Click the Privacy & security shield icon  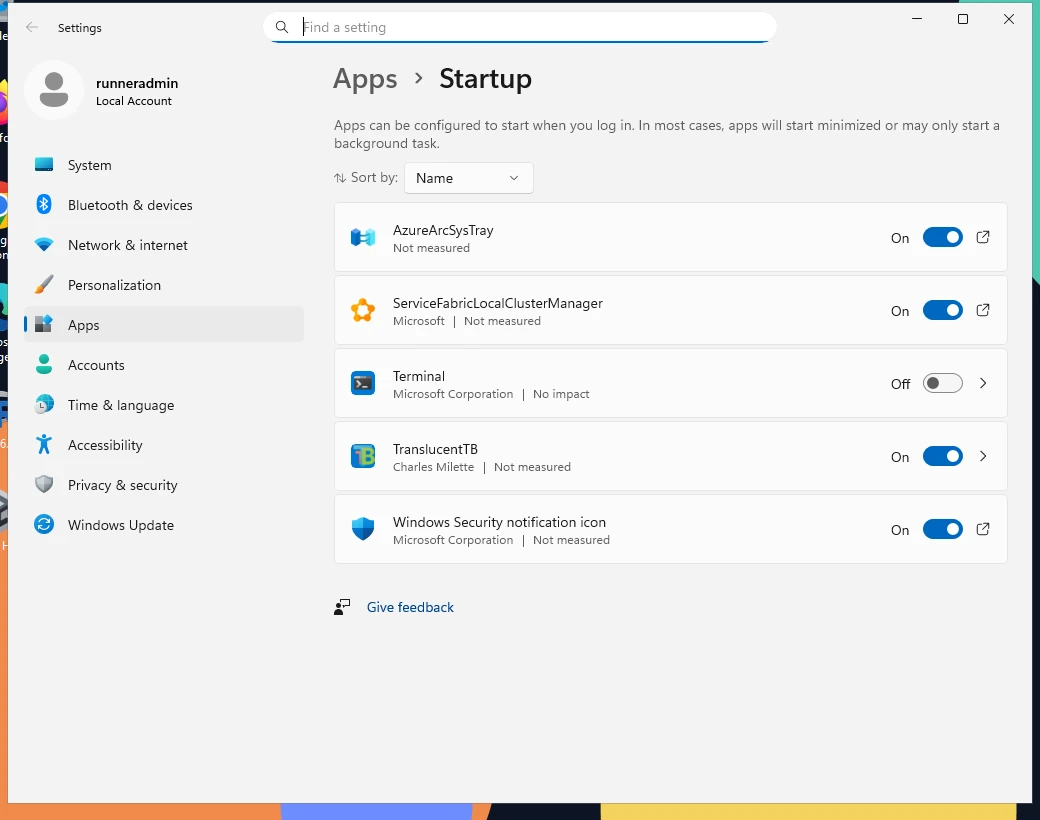(44, 484)
